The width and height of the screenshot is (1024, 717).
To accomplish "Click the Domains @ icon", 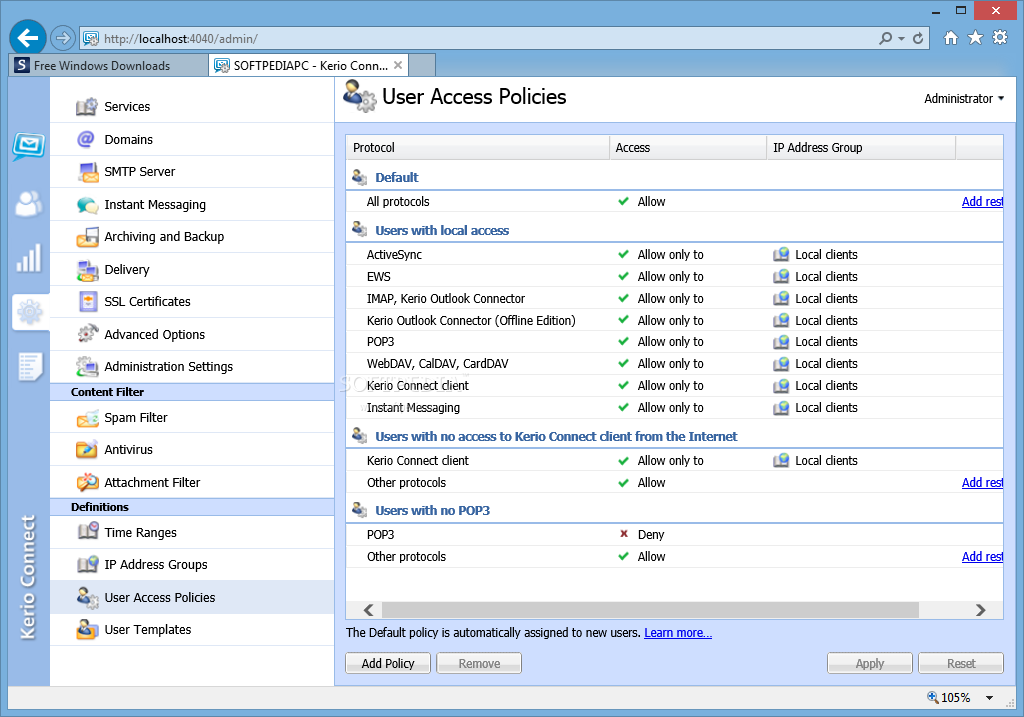I will (x=86, y=139).
